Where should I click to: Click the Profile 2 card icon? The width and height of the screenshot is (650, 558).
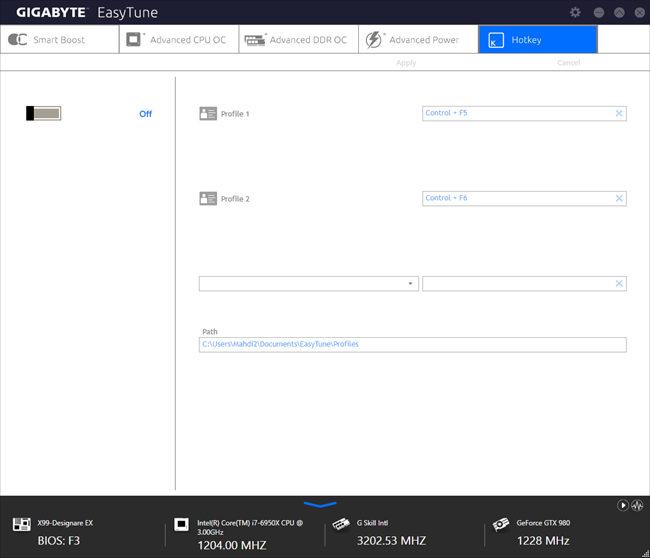pyautogui.click(x=208, y=198)
